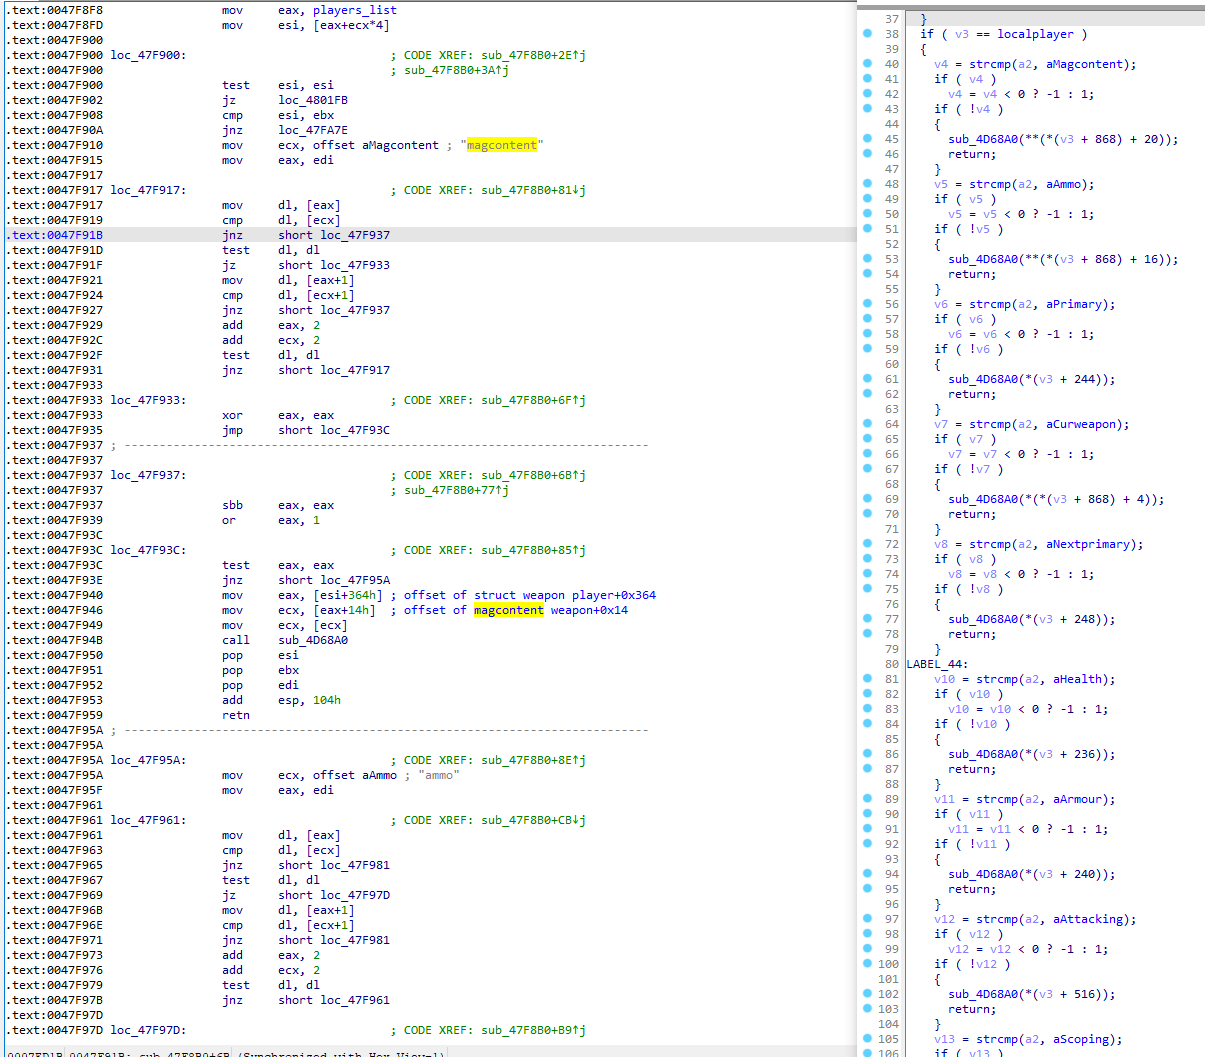
Task: Click the sbb mnemonic at 0047F937
Action: (x=233, y=505)
